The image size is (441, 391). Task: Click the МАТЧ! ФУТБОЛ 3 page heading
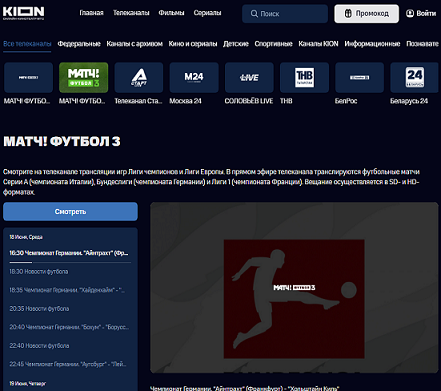point(62,141)
